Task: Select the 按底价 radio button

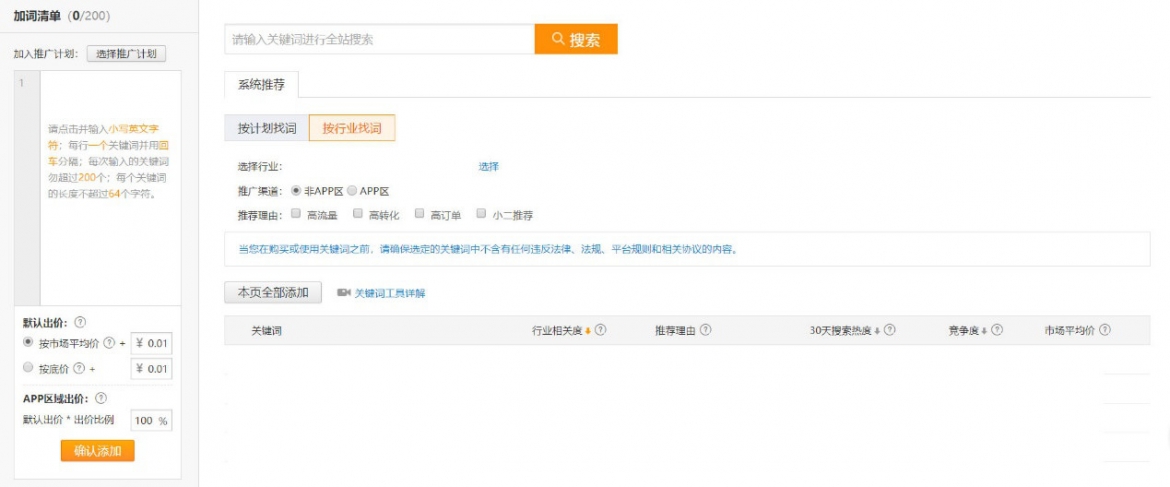Action: [28, 367]
